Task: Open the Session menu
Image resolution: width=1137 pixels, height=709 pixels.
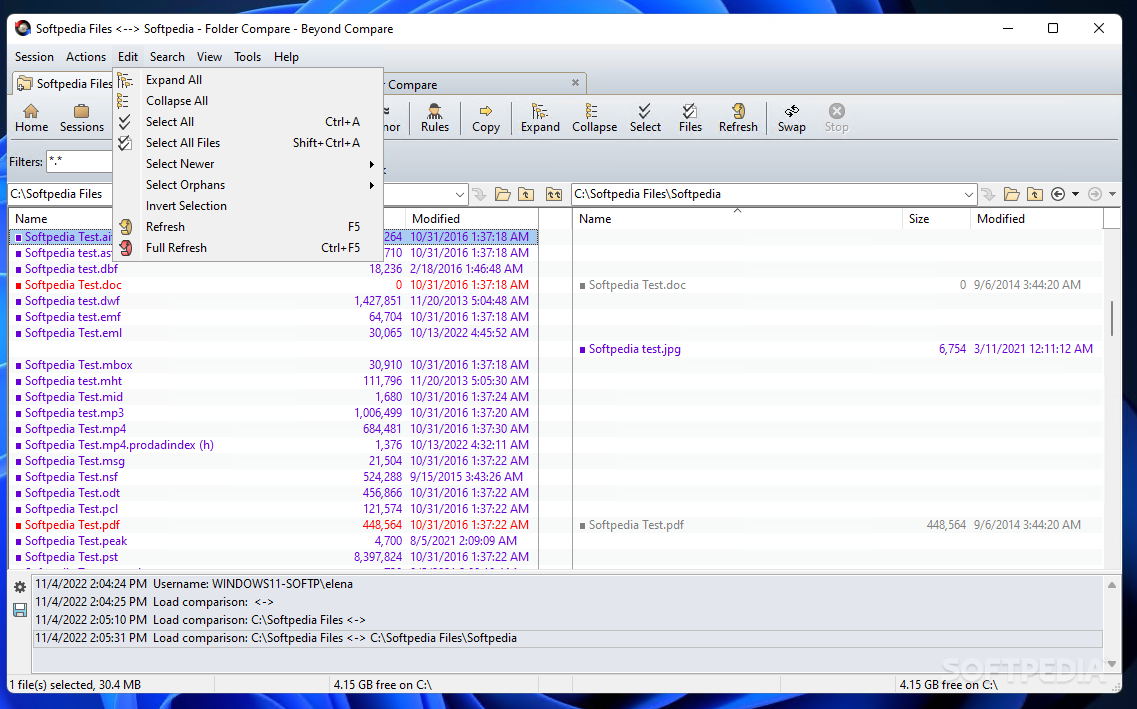Action: point(34,57)
